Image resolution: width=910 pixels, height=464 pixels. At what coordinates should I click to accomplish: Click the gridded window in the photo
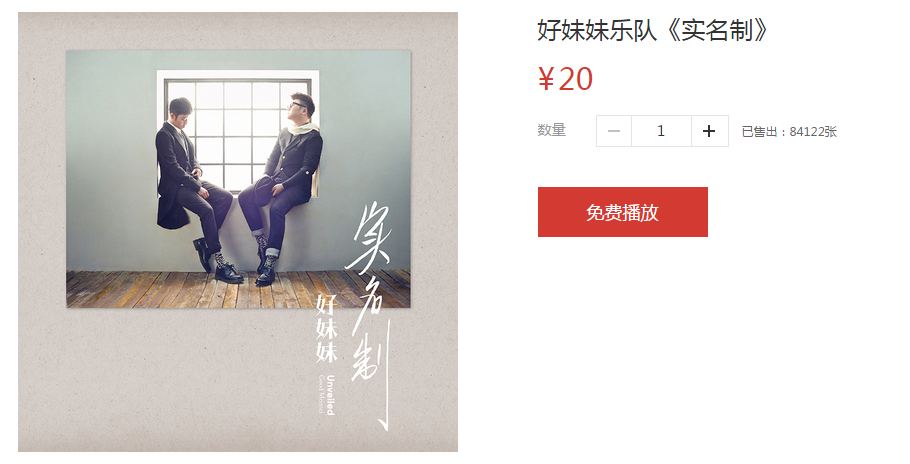point(238,132)
